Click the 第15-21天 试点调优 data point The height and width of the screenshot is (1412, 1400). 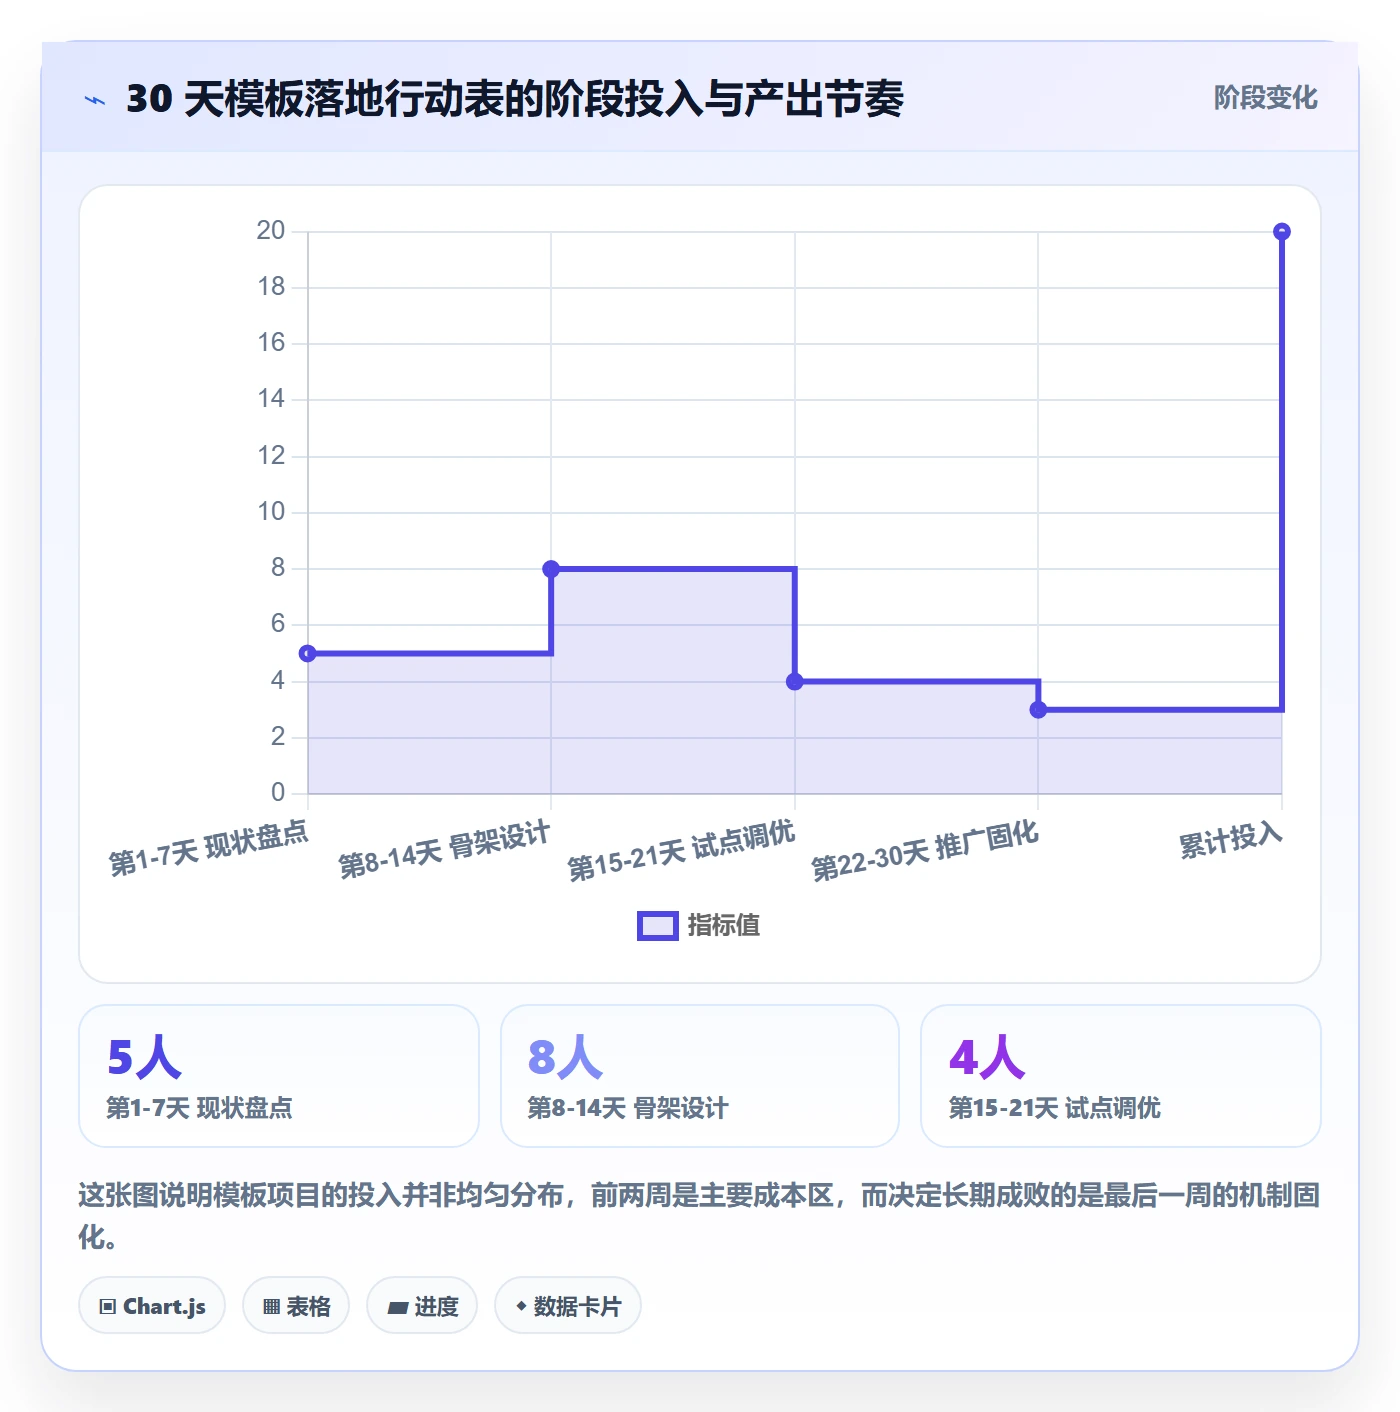(795, 682)
